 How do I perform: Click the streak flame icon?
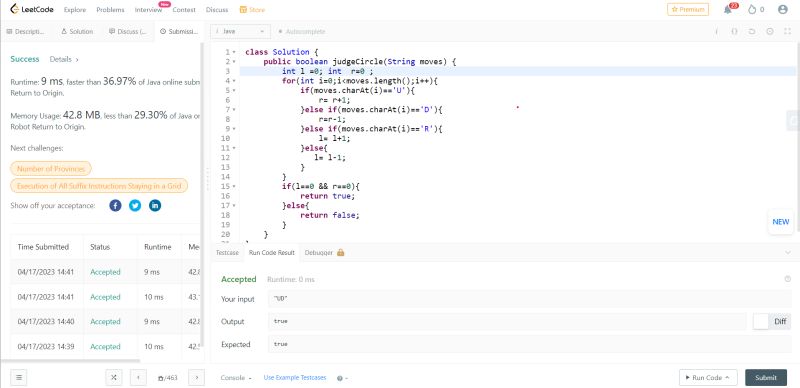pos(752,10)
